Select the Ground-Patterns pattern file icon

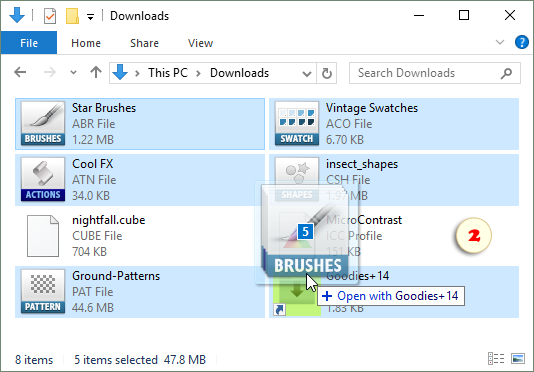[43, 292]
